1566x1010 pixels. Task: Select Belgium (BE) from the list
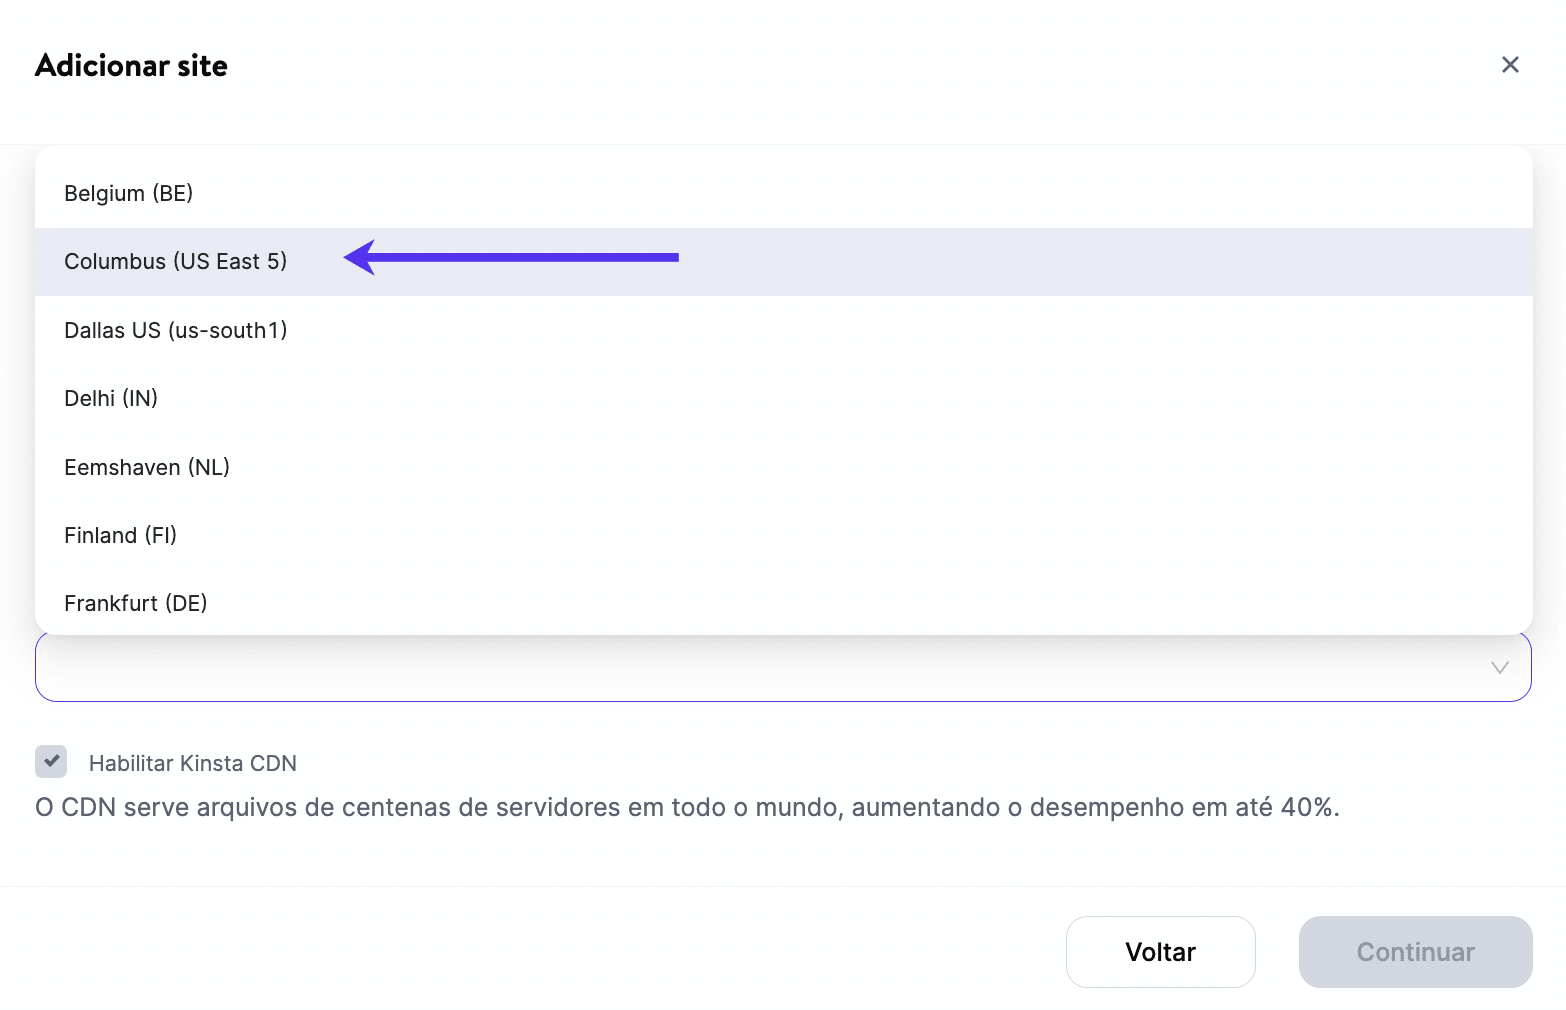[x=129, y=193]
